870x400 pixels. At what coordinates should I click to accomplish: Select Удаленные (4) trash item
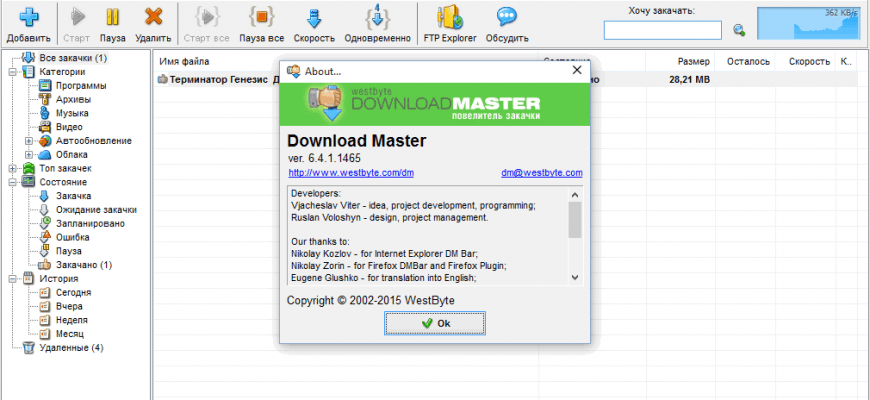point(71,348)
